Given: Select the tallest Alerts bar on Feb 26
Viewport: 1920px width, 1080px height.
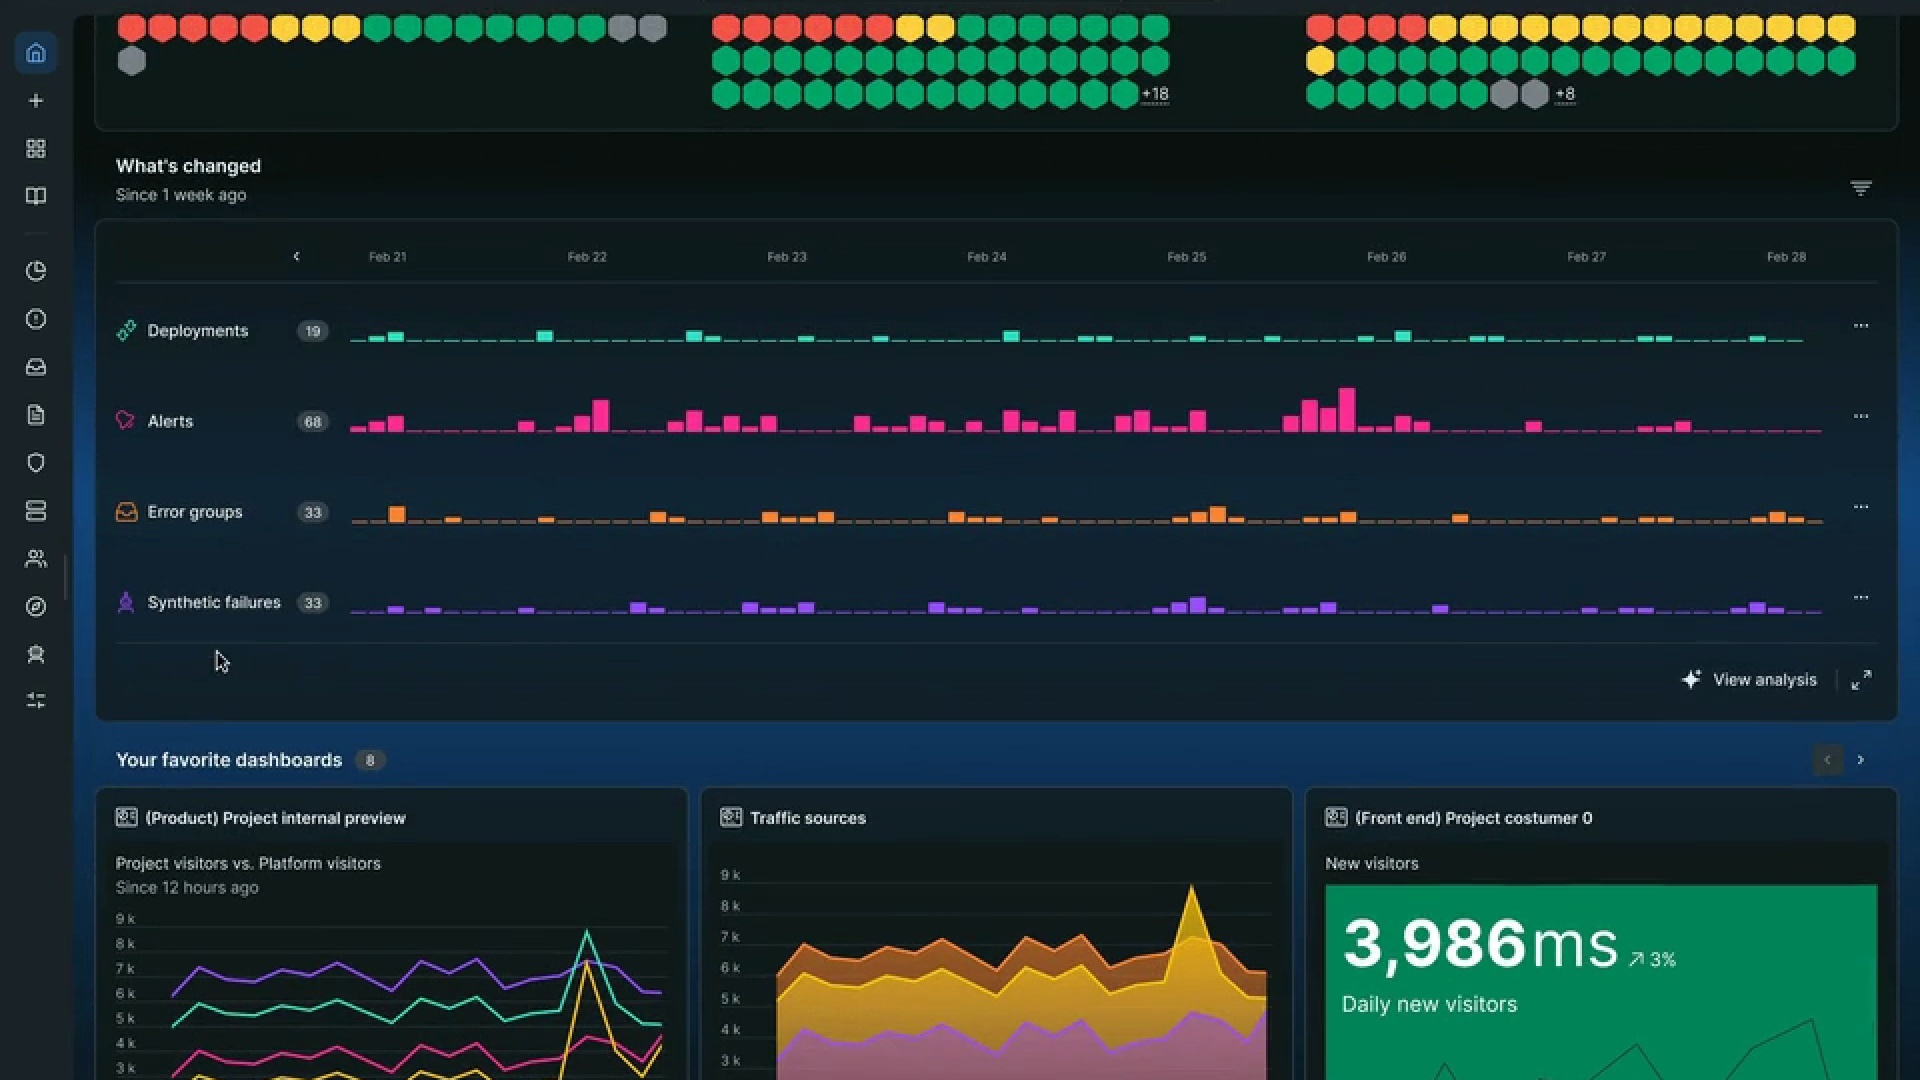Looking at the screenshot, I should click(1347, 410).
